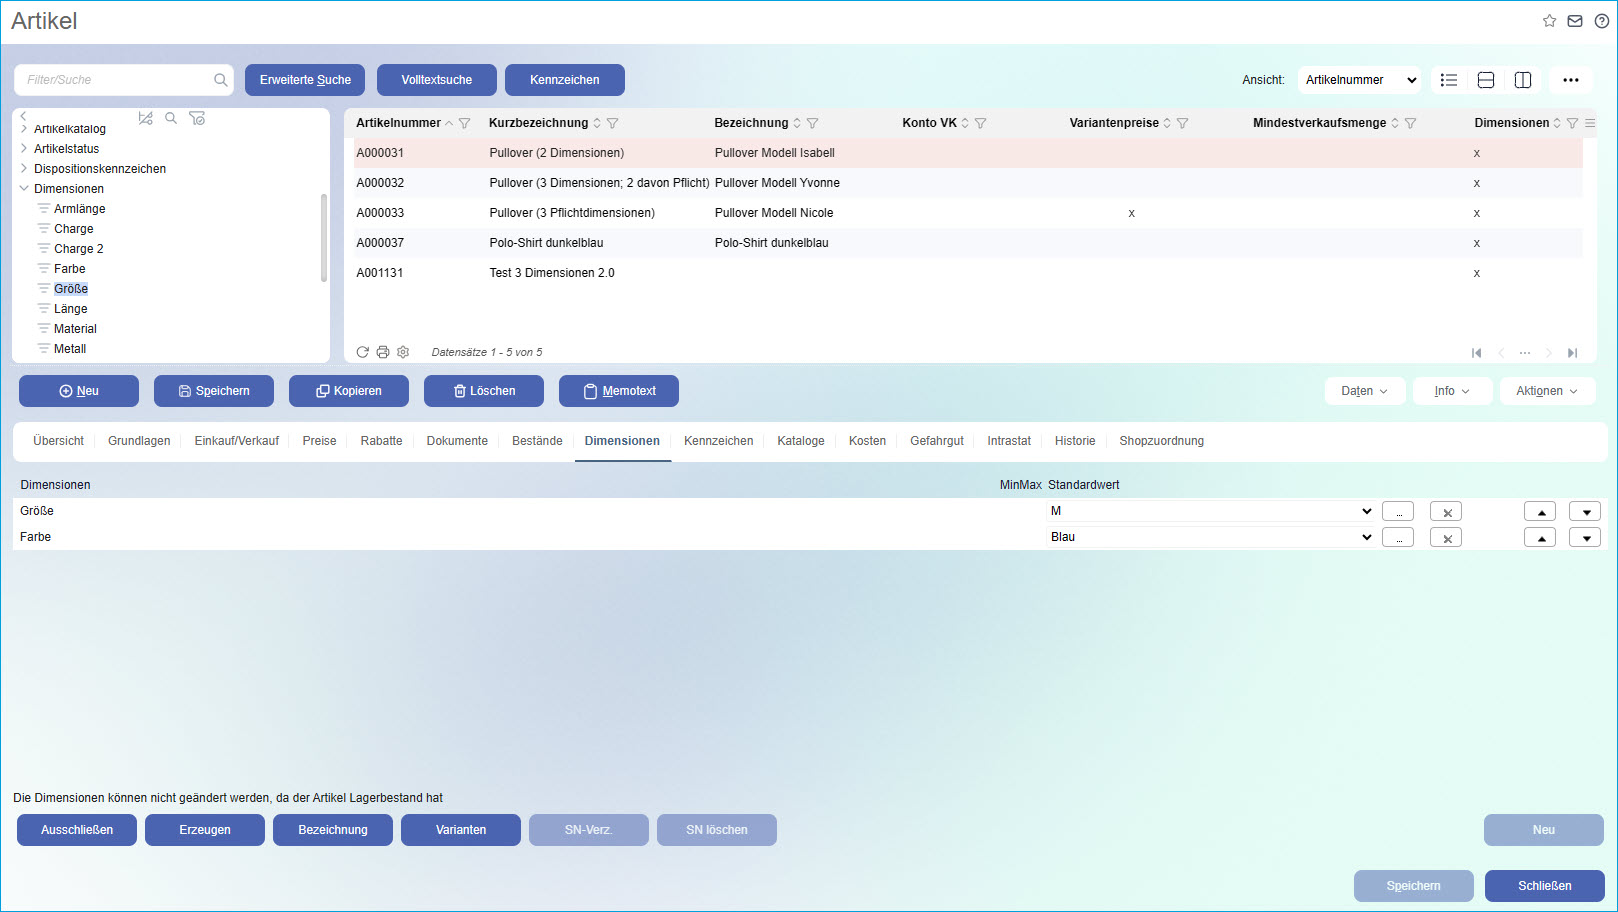Click the Erweiterte Suche button
The image size is (1618, 912).
[305, 80]
